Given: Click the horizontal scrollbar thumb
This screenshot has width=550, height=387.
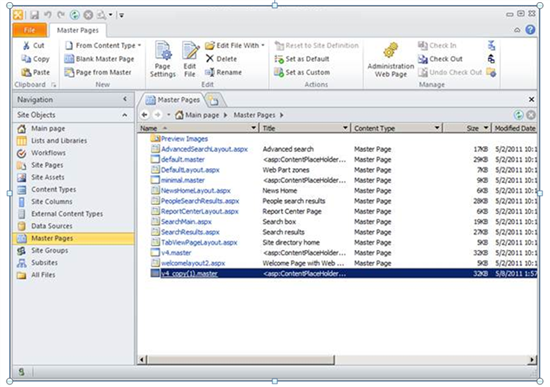Looking at the screenshot, I should click(241, 360).
